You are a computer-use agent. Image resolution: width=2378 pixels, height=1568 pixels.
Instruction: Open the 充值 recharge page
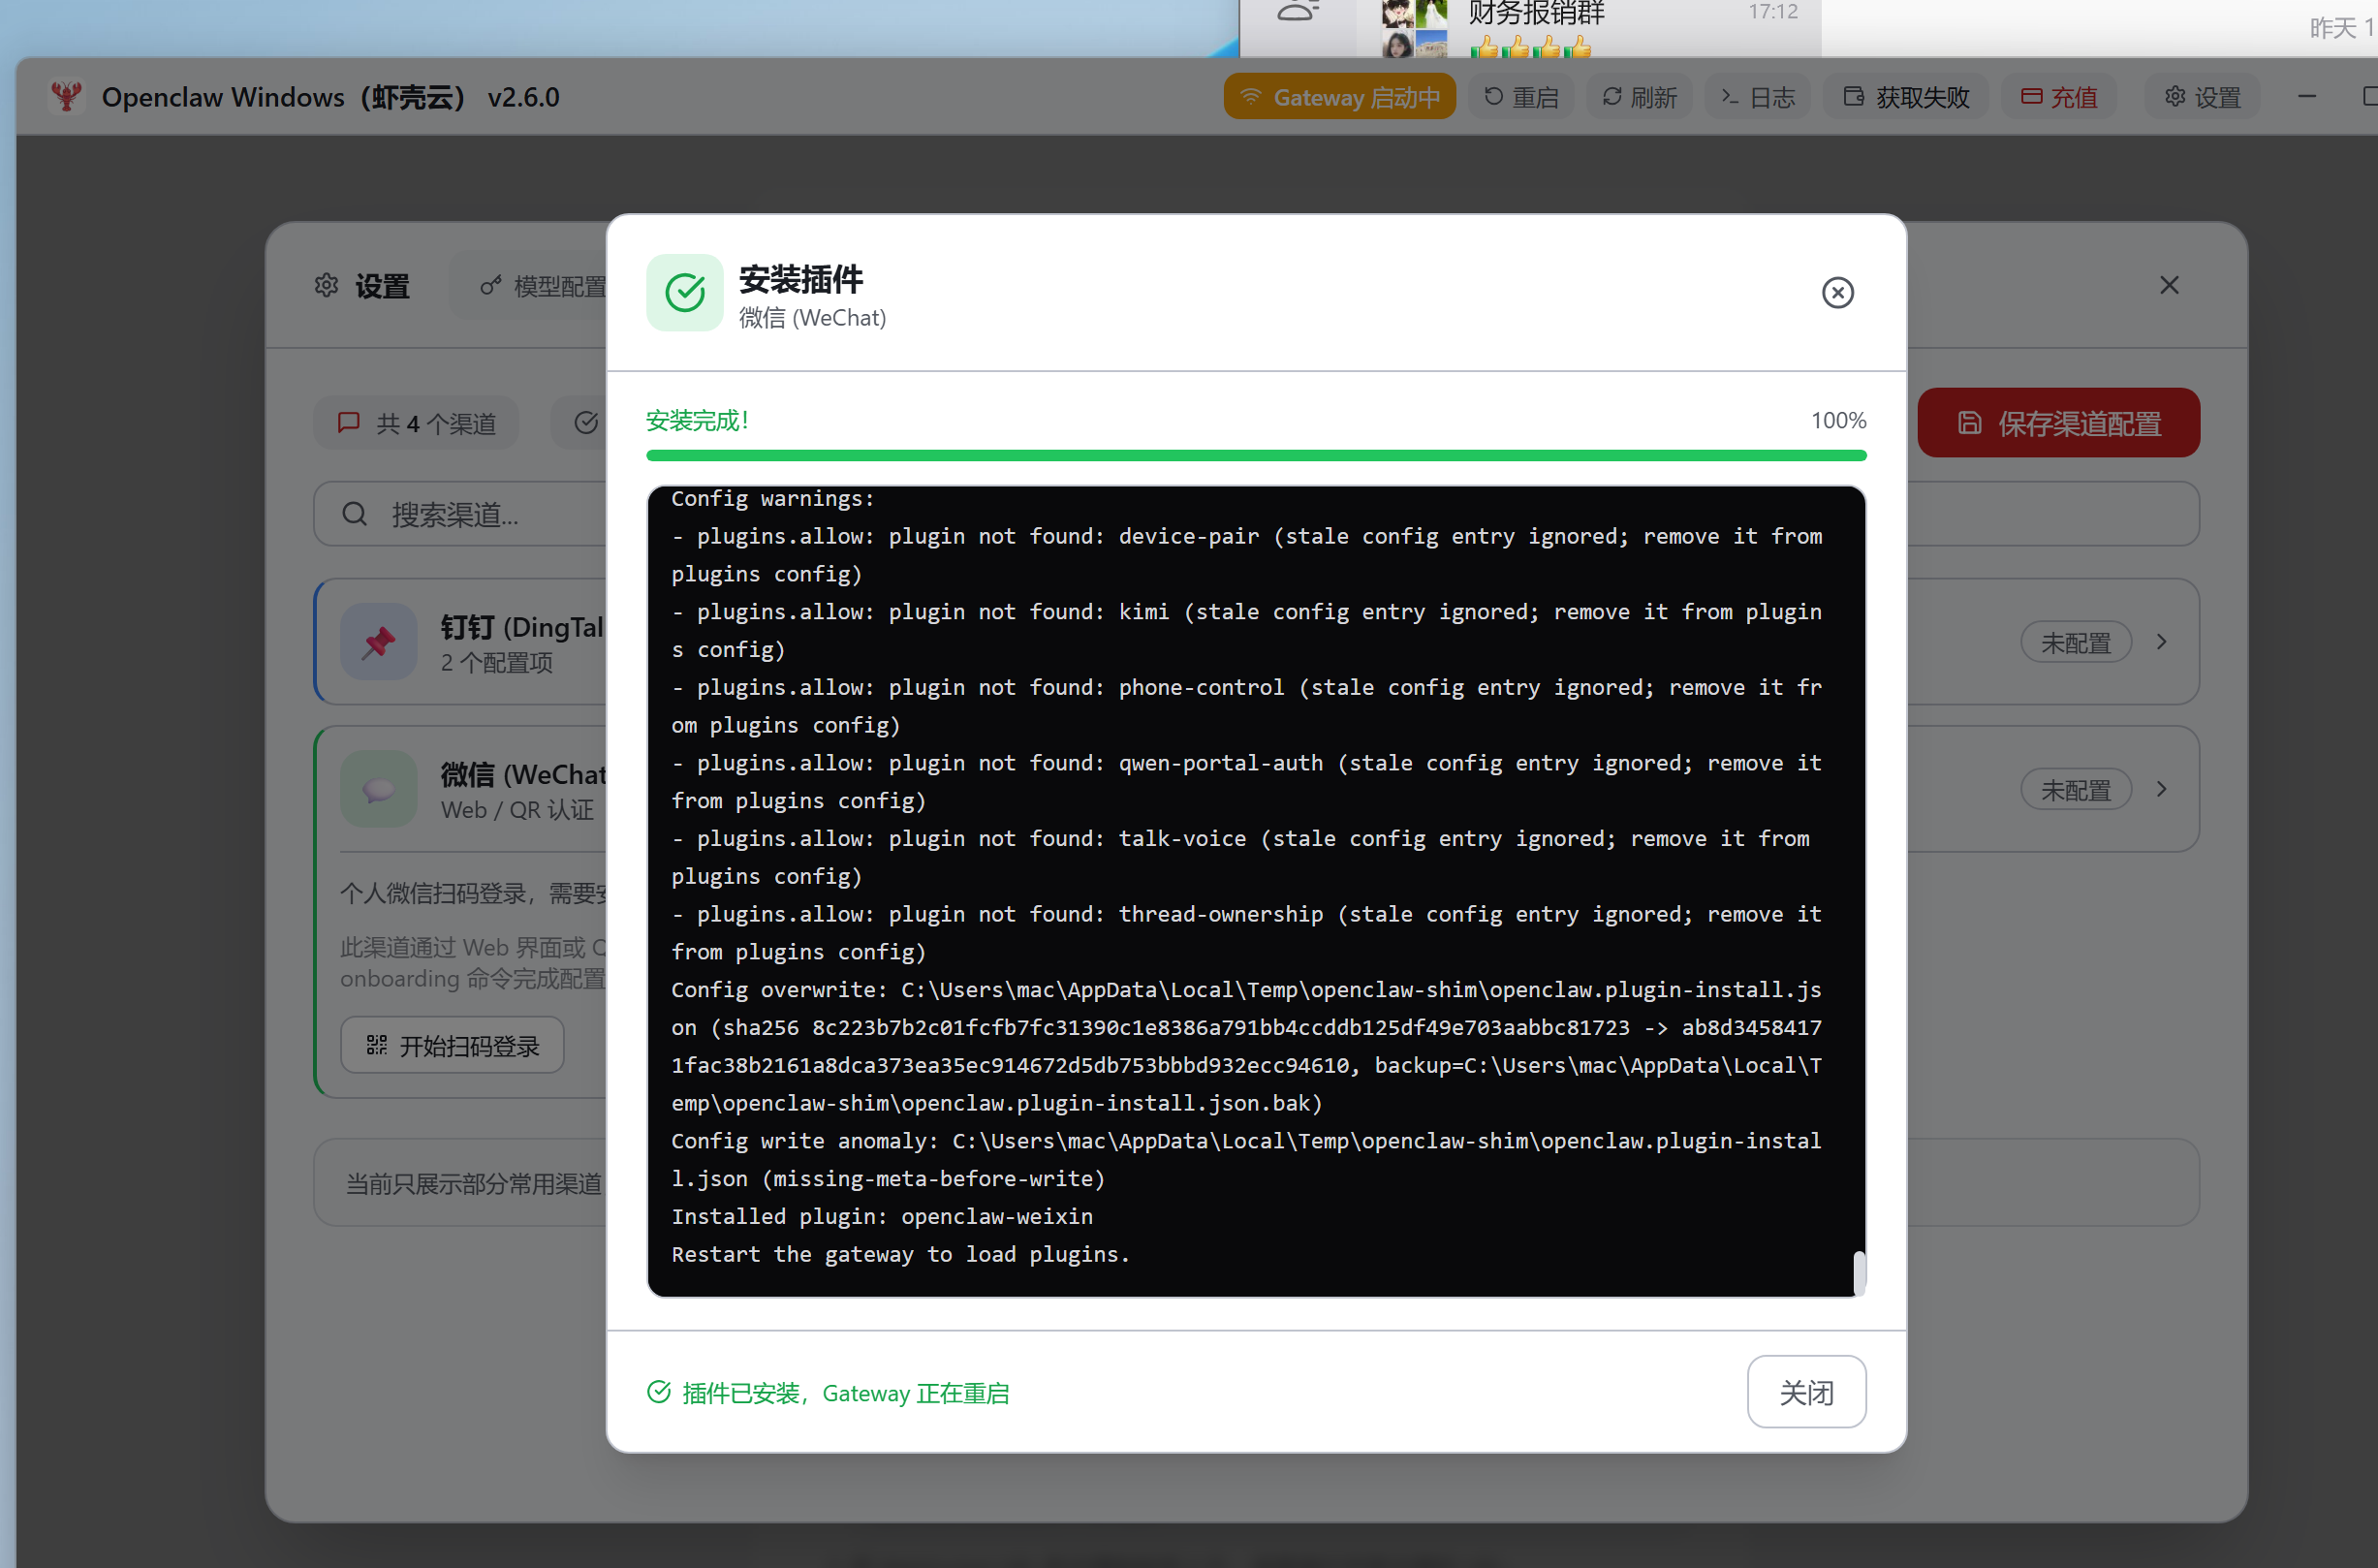click(x=2058, y=97)
